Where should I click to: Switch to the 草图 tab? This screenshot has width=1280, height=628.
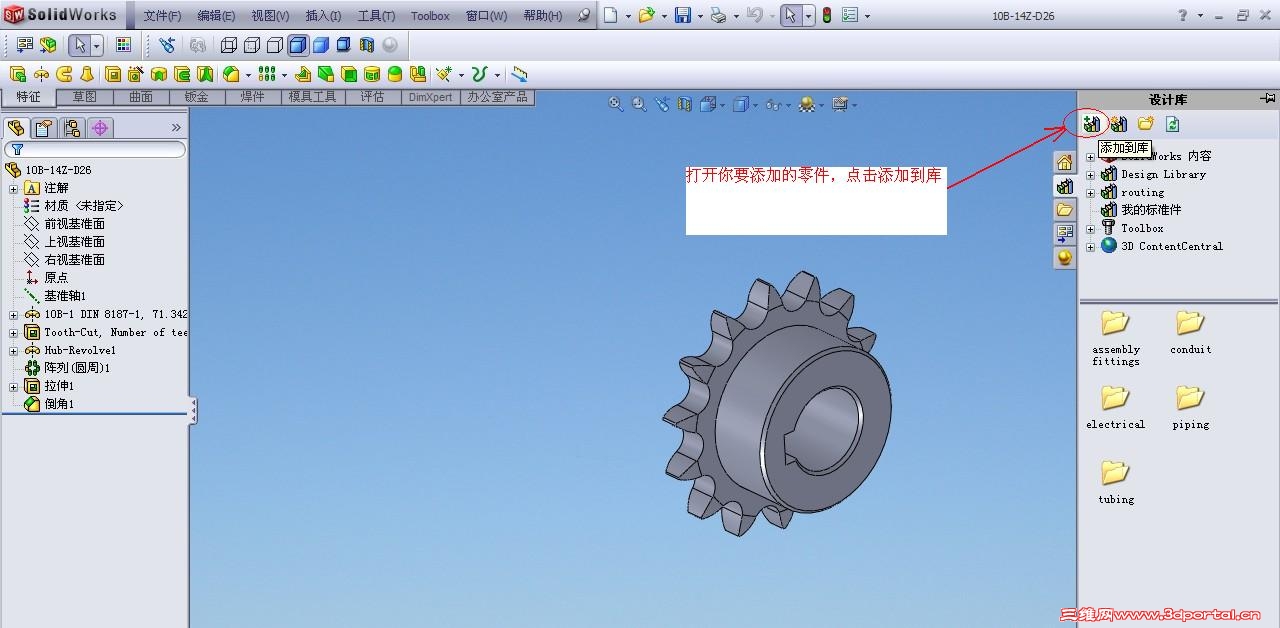[x=85, y=97]
